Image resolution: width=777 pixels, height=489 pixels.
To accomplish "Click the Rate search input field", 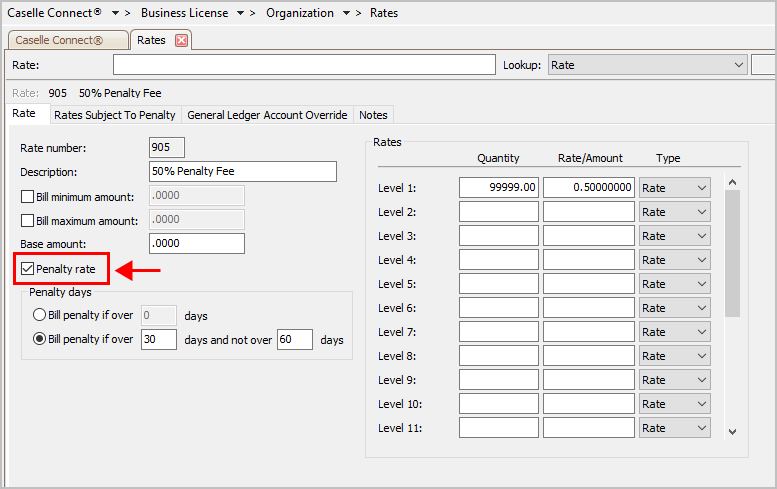I will [304, 65].
